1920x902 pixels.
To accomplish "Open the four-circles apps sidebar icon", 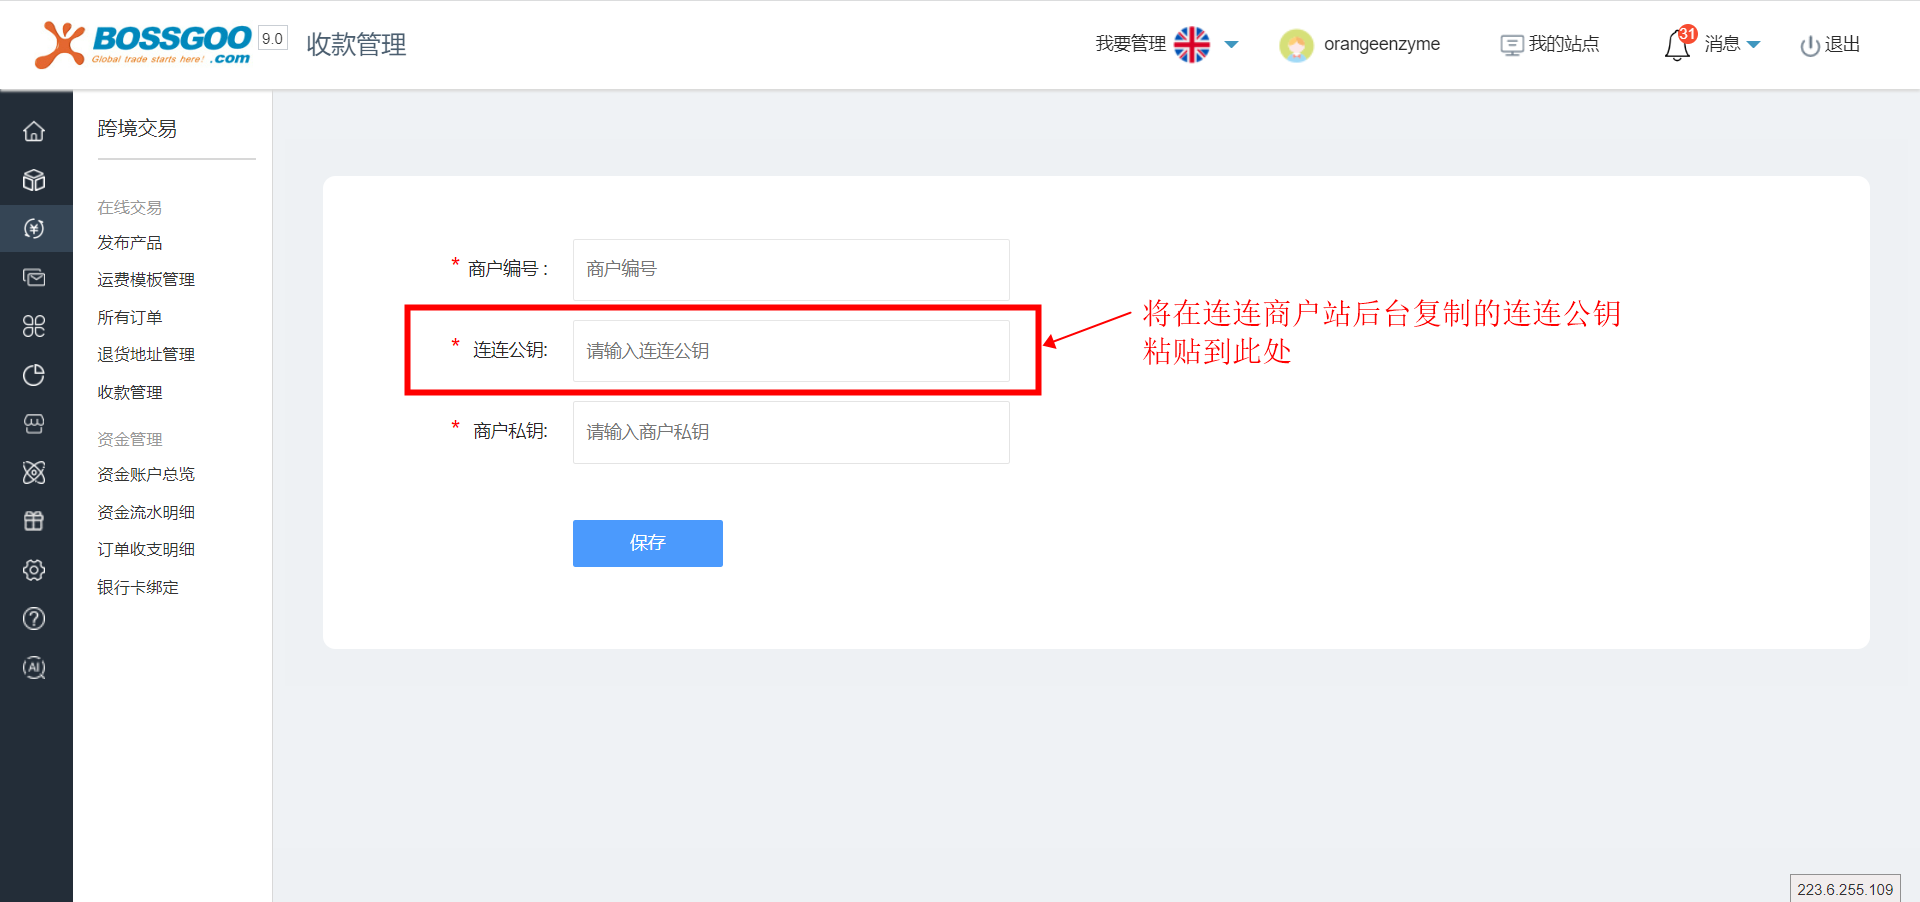I will tap(34, 326).
